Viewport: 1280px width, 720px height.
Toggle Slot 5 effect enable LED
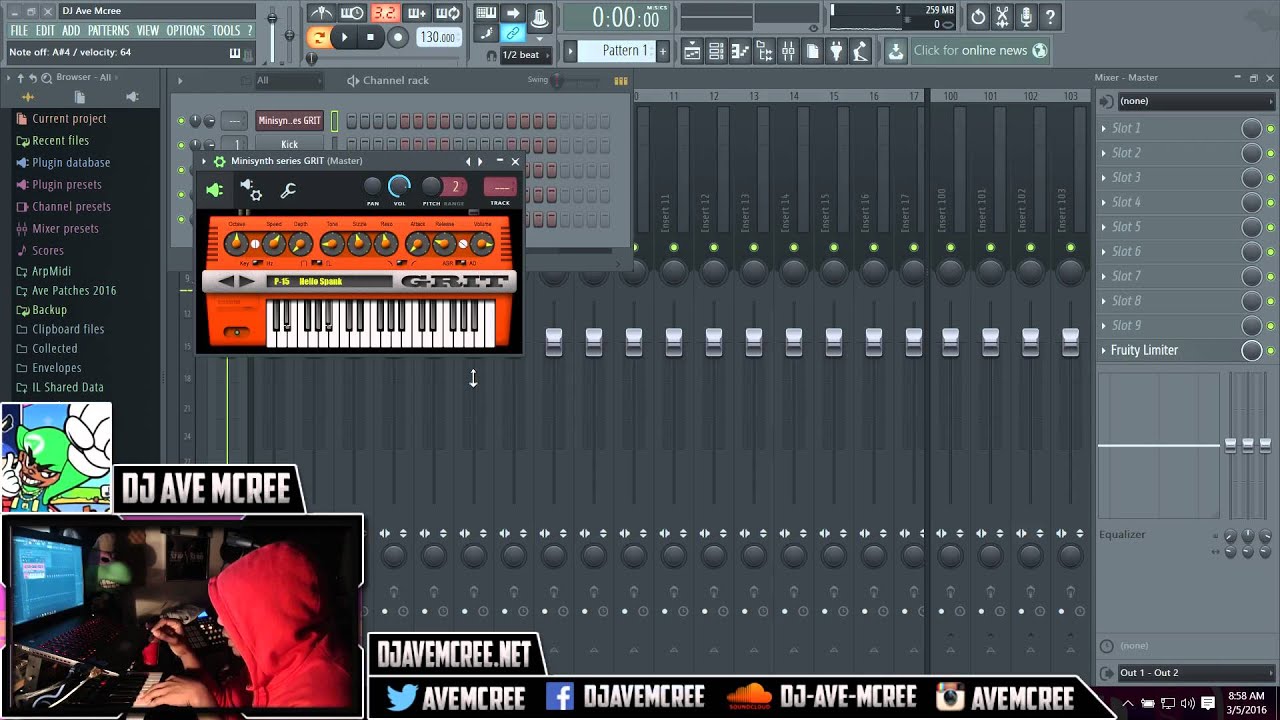point(1271,227)
